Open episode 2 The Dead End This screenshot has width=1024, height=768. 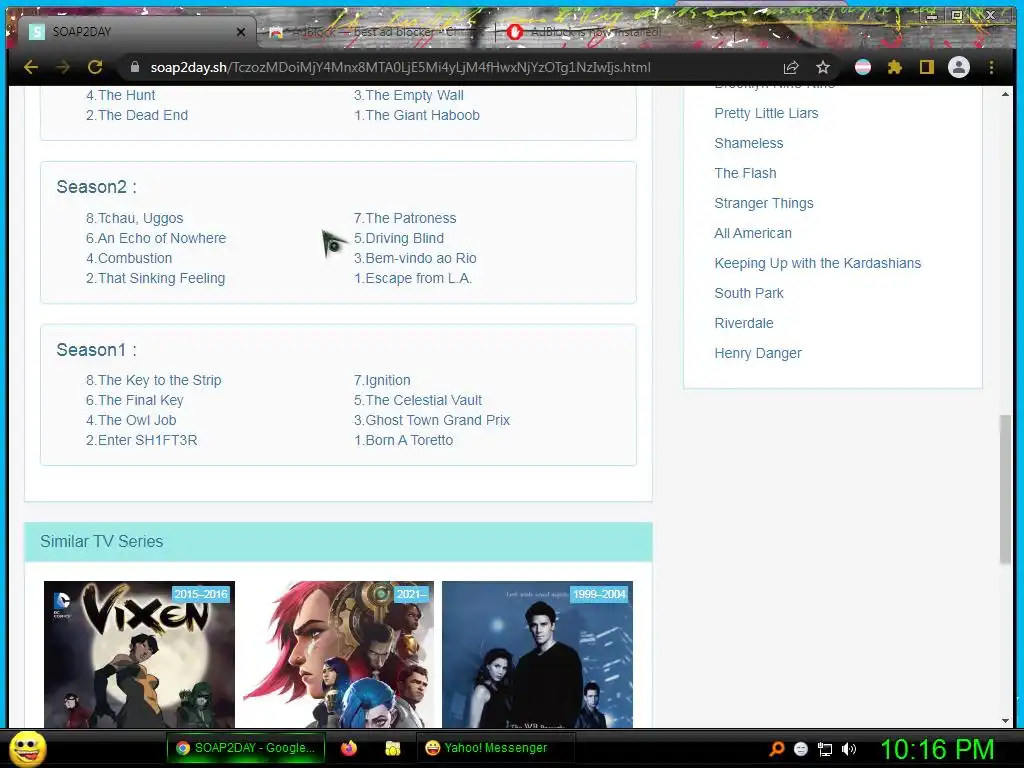point(137,116)
